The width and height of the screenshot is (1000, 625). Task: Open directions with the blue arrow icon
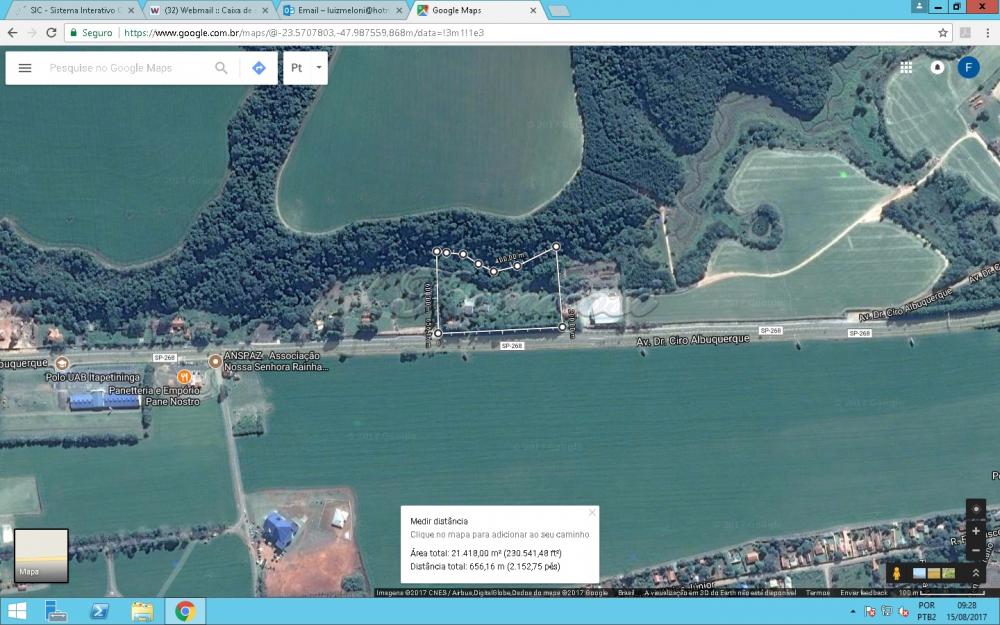pos(259,68)
